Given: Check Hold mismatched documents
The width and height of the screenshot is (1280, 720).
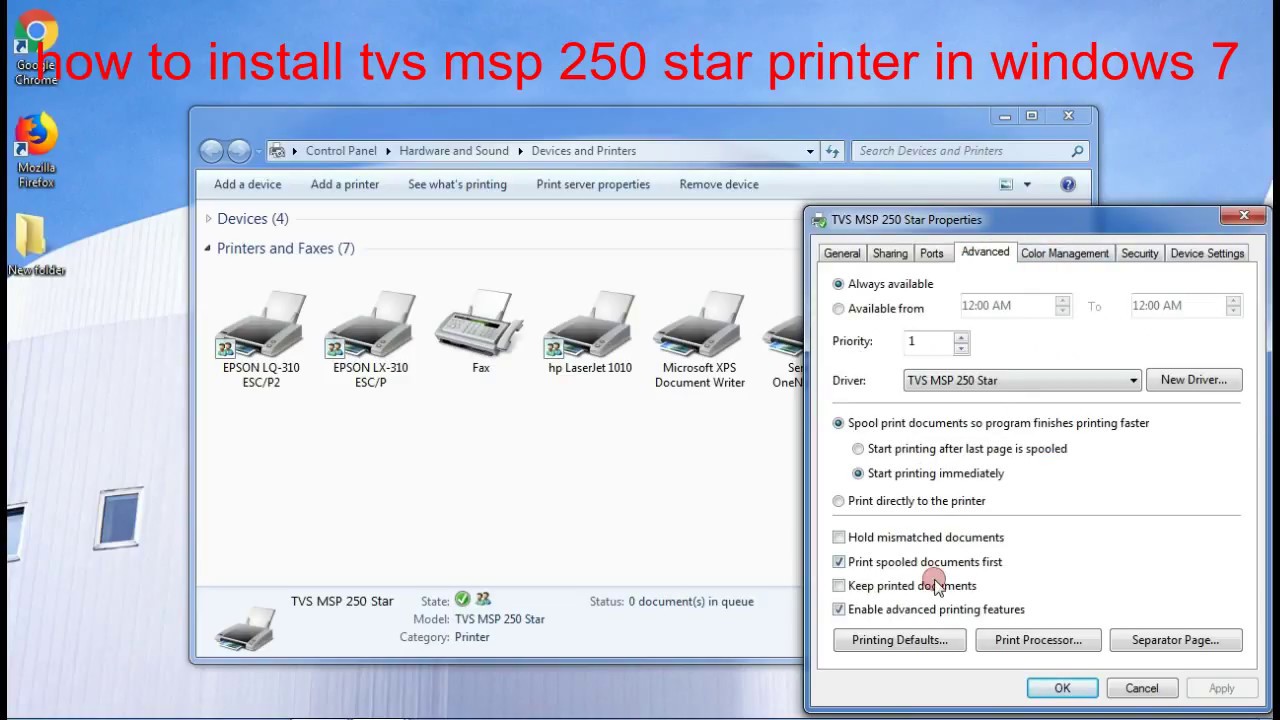Looking at the screenshot, I should point(839,537).
